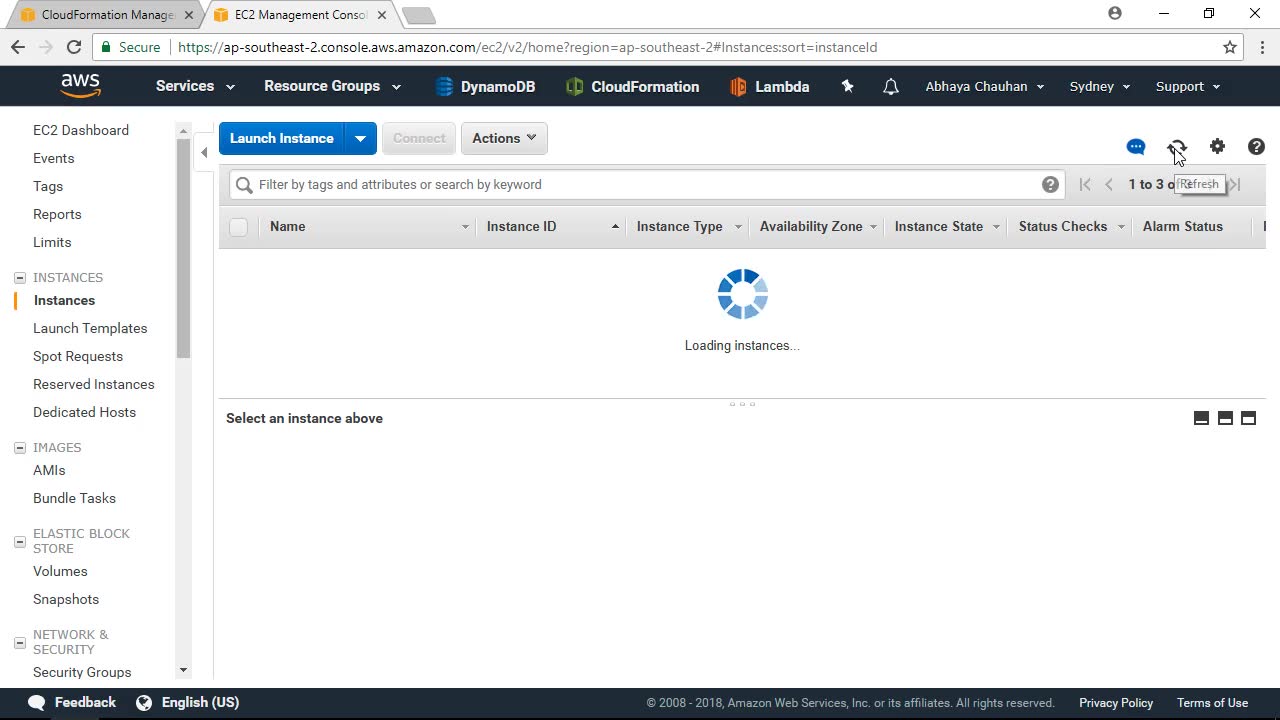Open the notifications bell
This screenshot has width=1280, height=720.
pyautogui.click(x=891, y=87)
